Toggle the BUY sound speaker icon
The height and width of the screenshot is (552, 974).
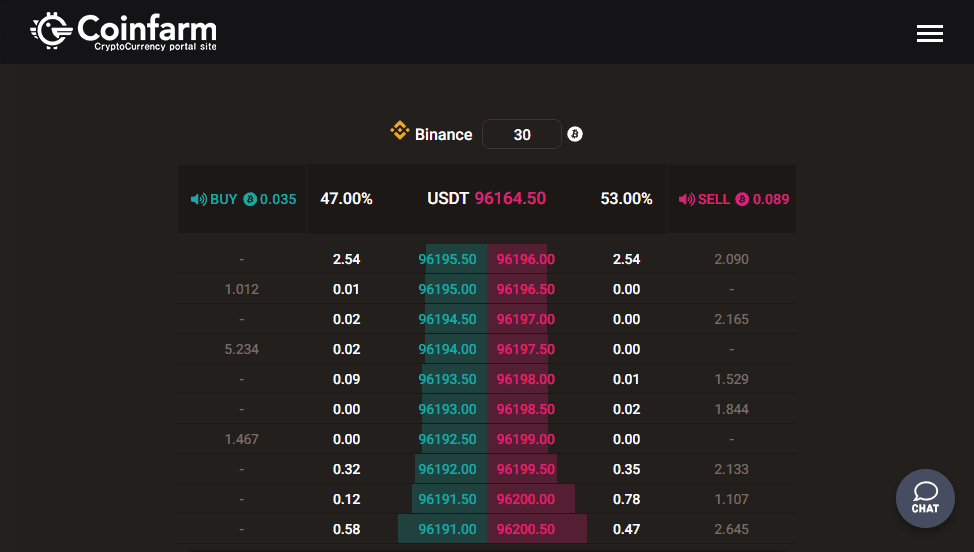(x=198, y=199)
